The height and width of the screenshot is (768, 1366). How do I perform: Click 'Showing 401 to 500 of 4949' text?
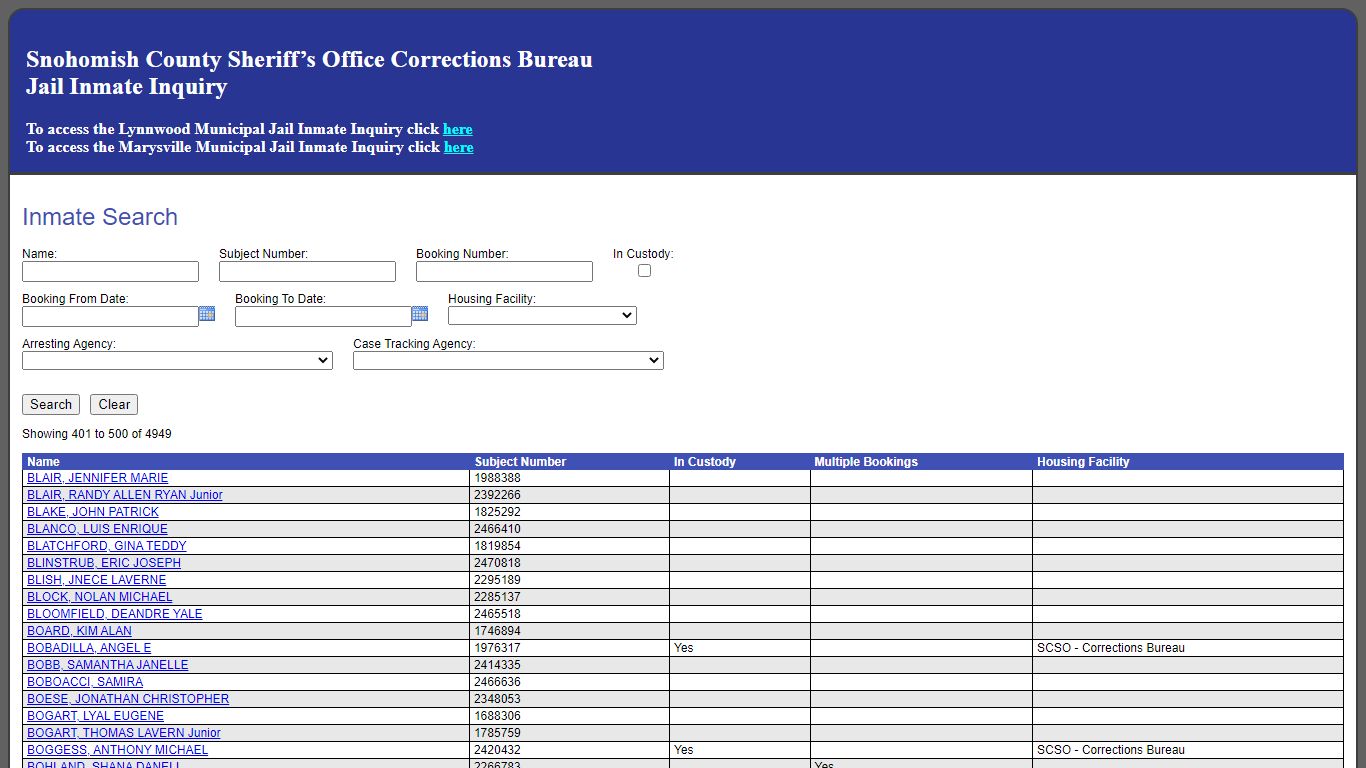(97, 434)
